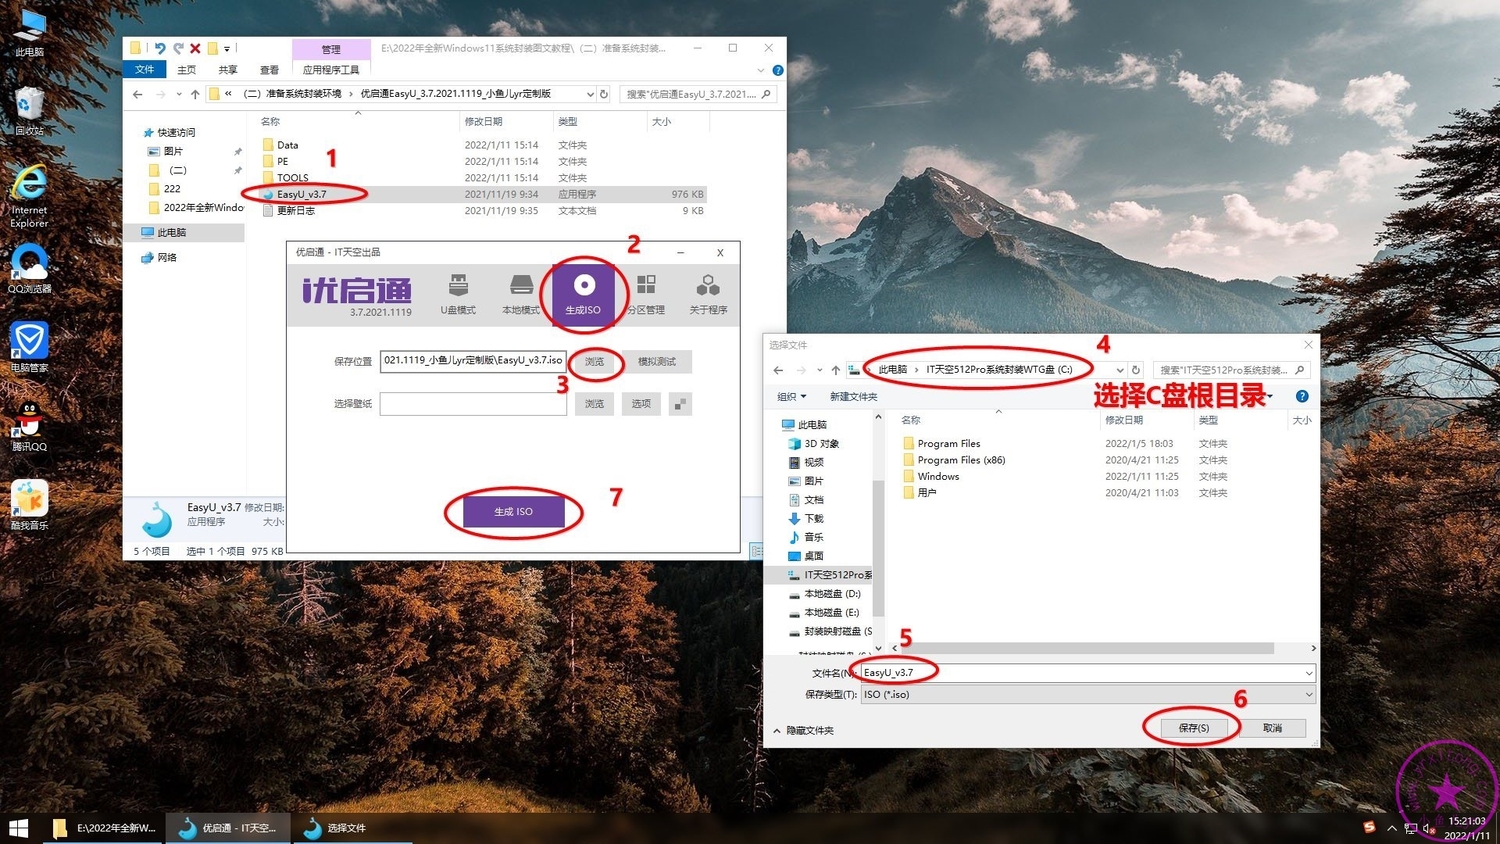Select Program Files (x86) folder
This screenshot has width=1500, height=844.
(x=961, y=460)
